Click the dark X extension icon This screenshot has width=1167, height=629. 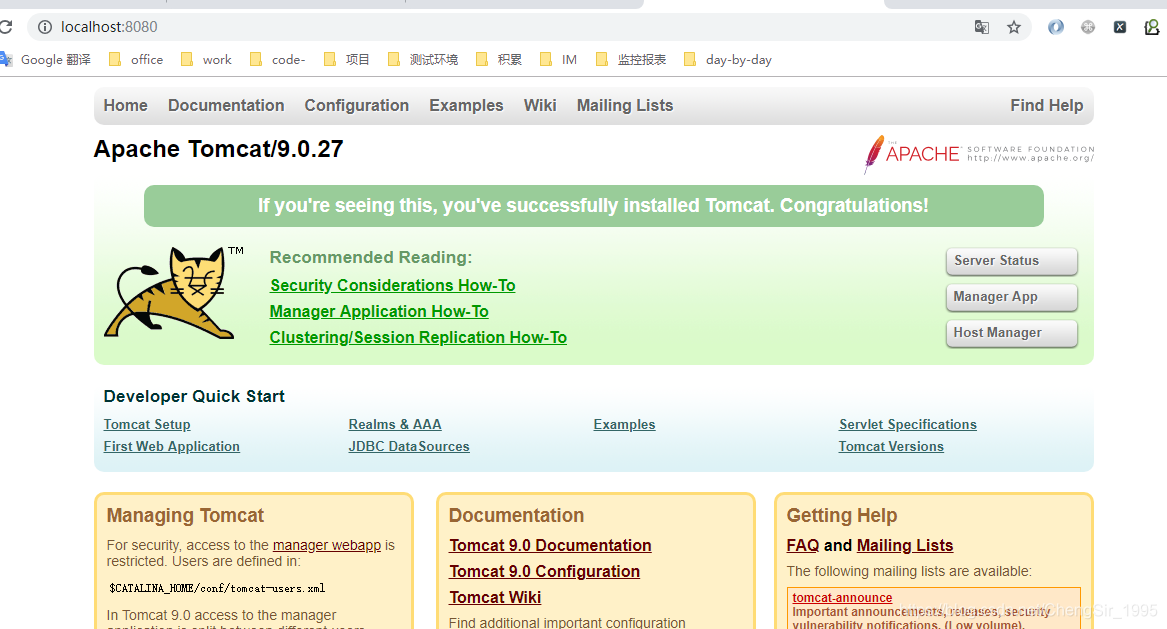pos(1119,28)
